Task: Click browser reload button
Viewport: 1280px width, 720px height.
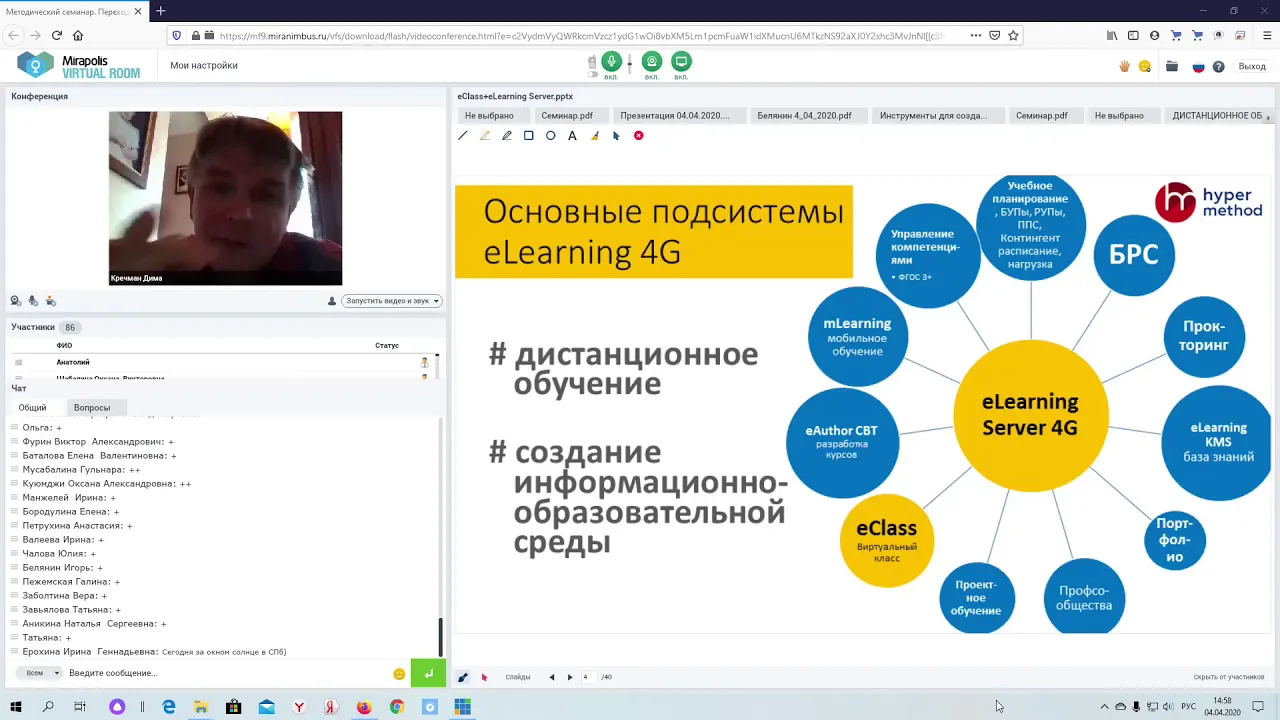Action: tap(56, 35)
